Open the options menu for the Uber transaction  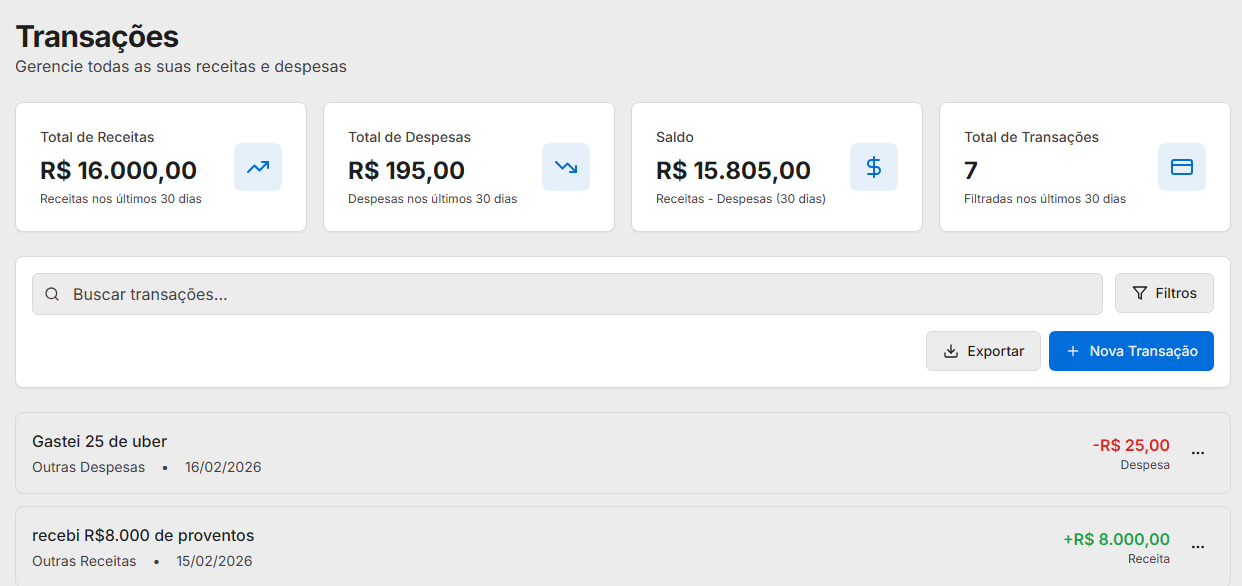tap(1198, 452)
